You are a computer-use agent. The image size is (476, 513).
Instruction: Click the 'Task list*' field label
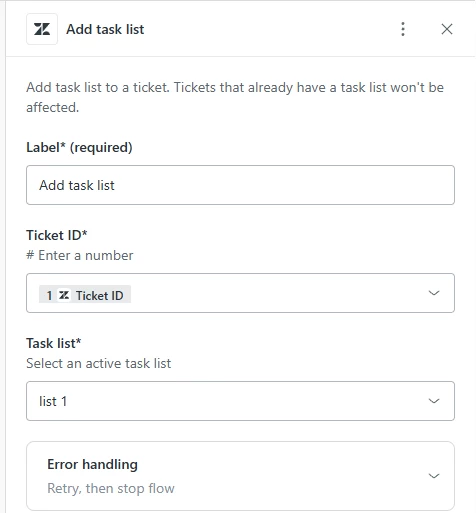(54, 343)
